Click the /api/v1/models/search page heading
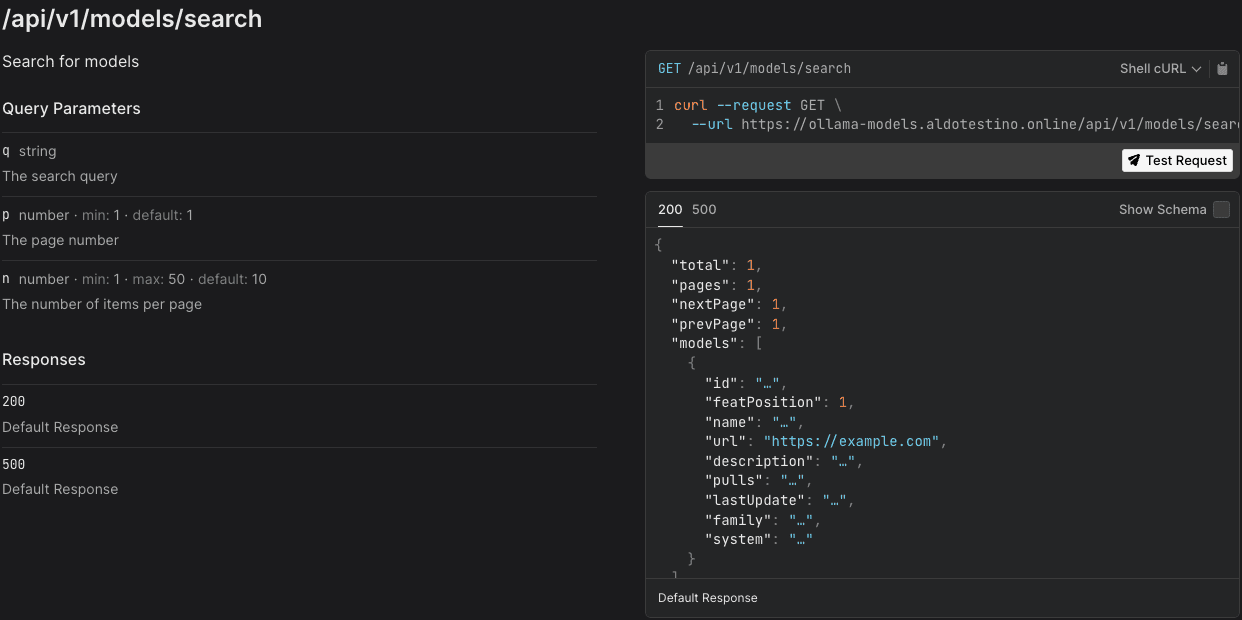Image resolution: width=1242 pixels, height=620 pixels. 132,19
